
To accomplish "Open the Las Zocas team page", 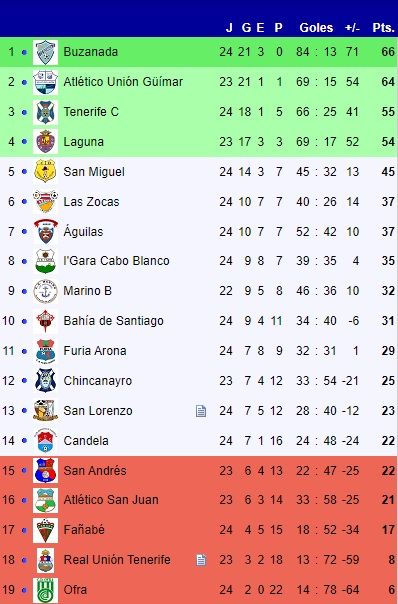I will tap(91, 201).
